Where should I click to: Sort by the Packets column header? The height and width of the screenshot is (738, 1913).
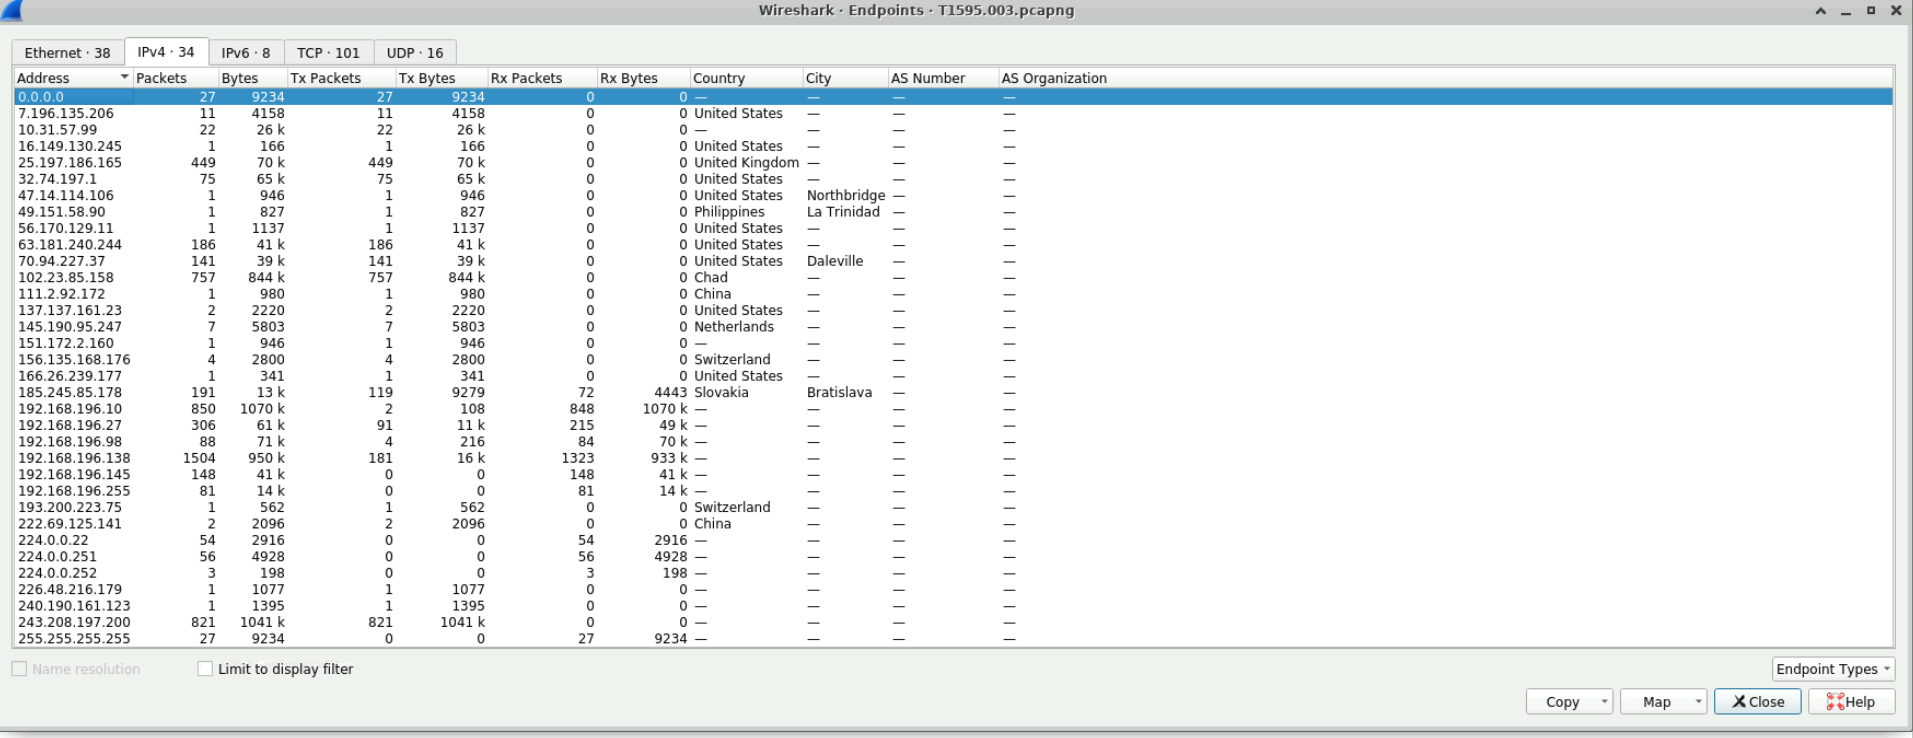pos(175,78)
